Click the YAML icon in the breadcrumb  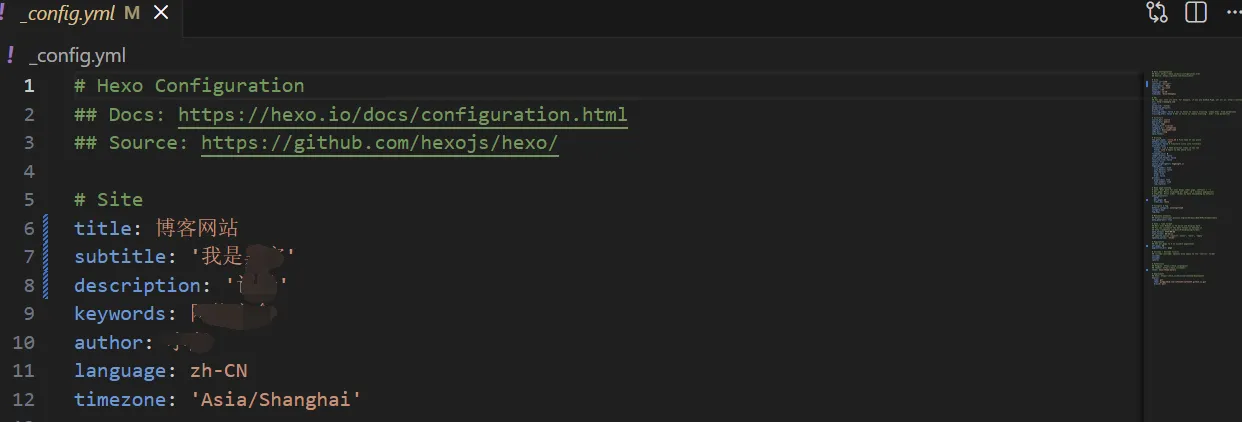(x=10, y=55)
